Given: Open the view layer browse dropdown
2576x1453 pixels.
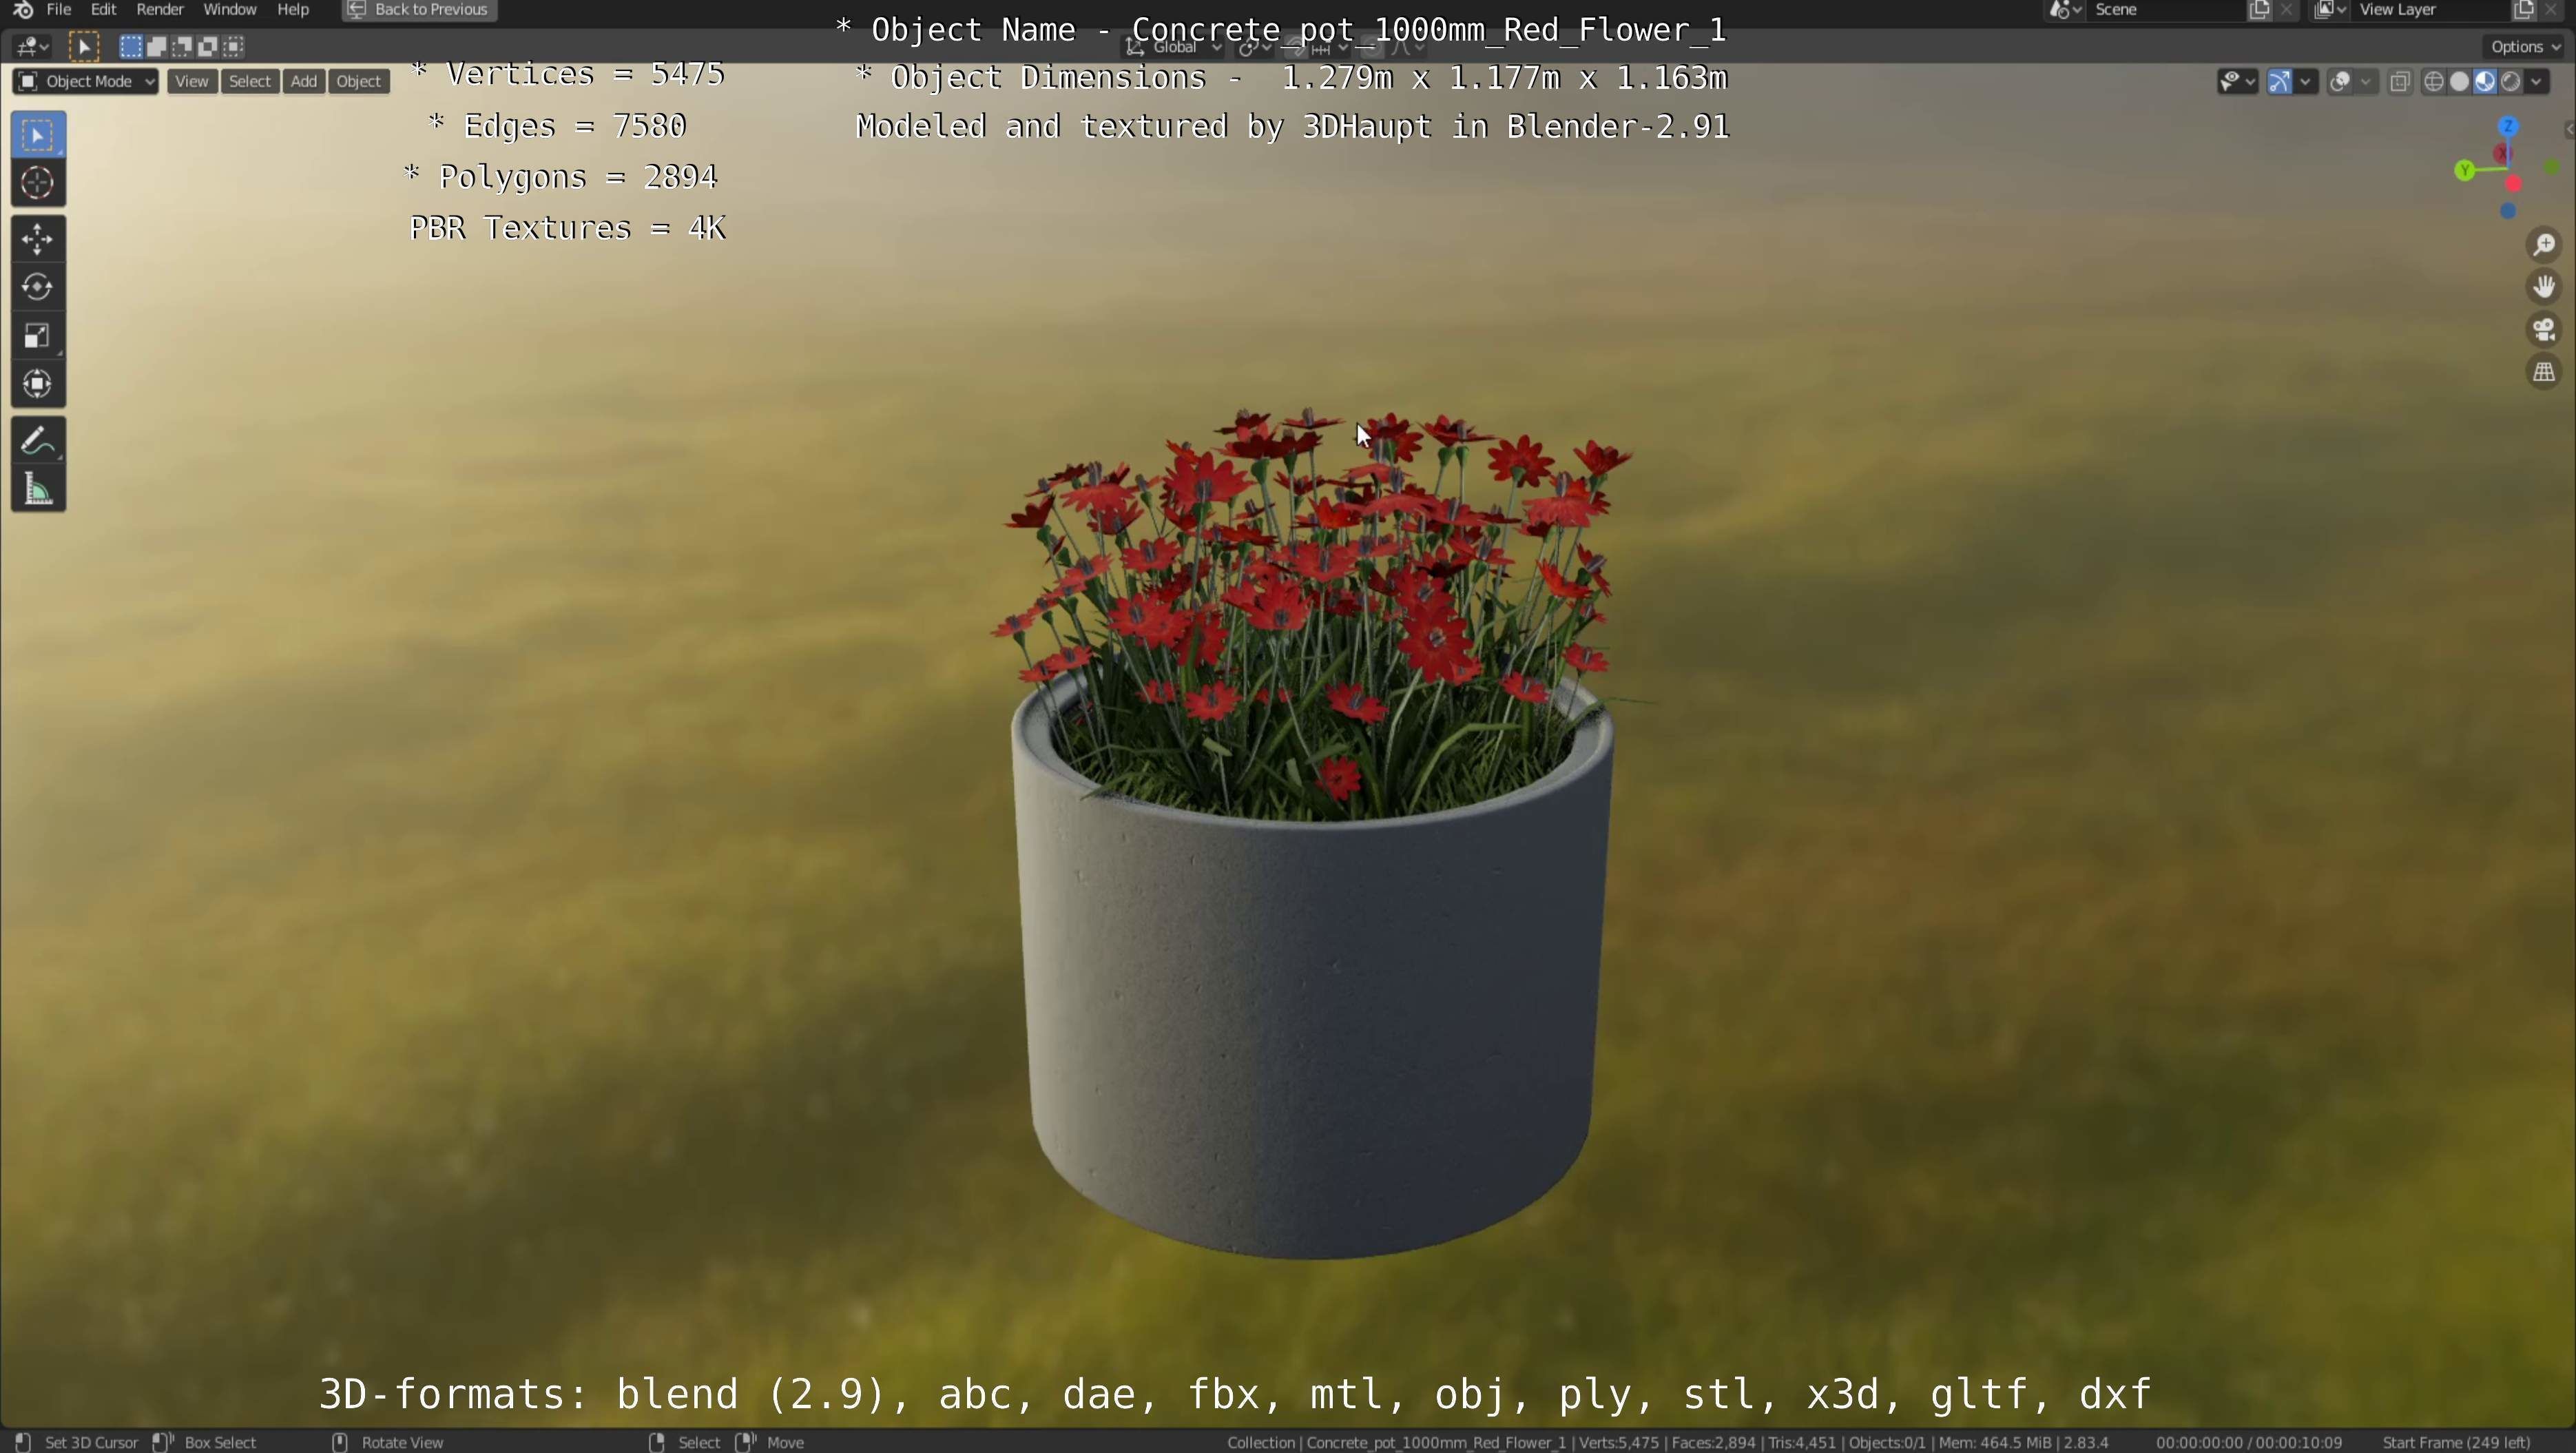Looking at the screenshot, I should click(x=2330, y=10).
